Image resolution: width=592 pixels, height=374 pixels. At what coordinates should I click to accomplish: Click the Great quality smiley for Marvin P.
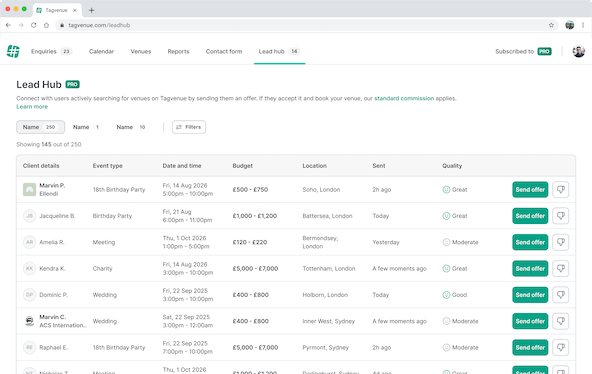point(446,189)
